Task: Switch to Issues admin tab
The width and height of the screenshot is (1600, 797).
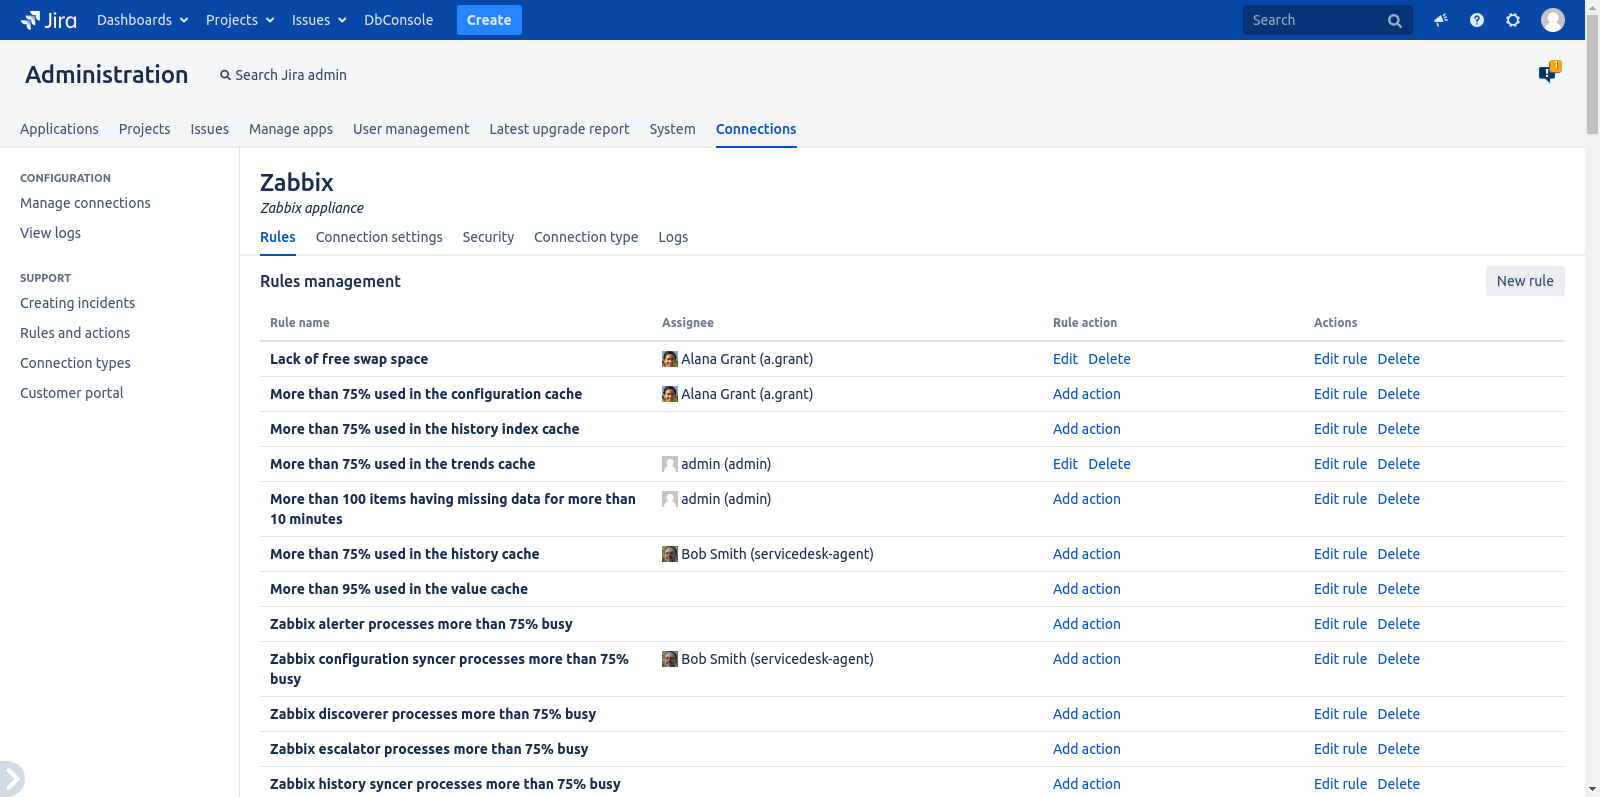Action: pos(210,129)
